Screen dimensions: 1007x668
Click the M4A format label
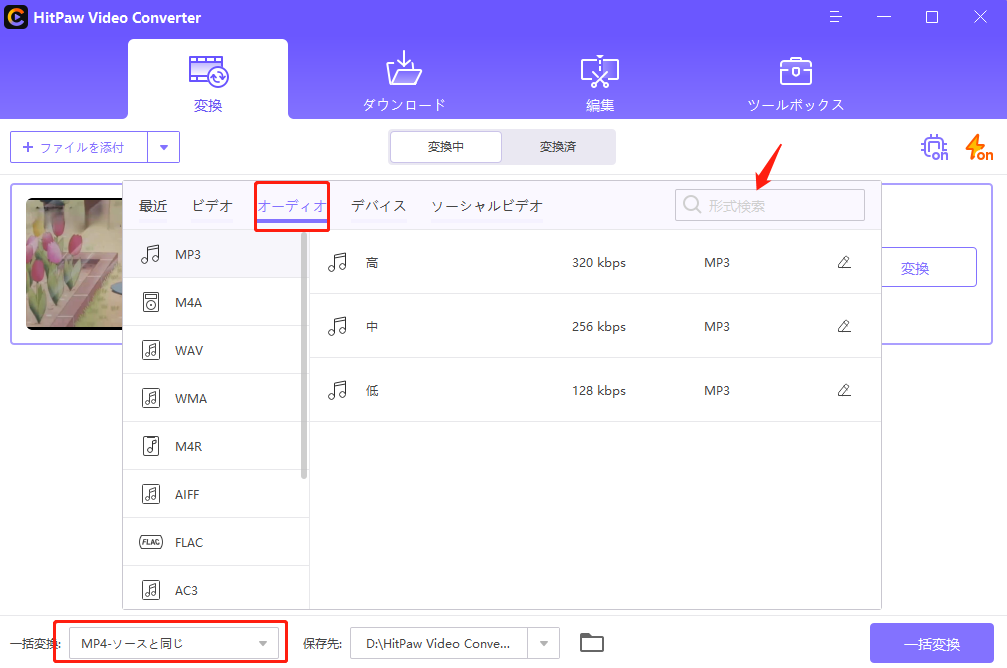click(x=188, y=303)
